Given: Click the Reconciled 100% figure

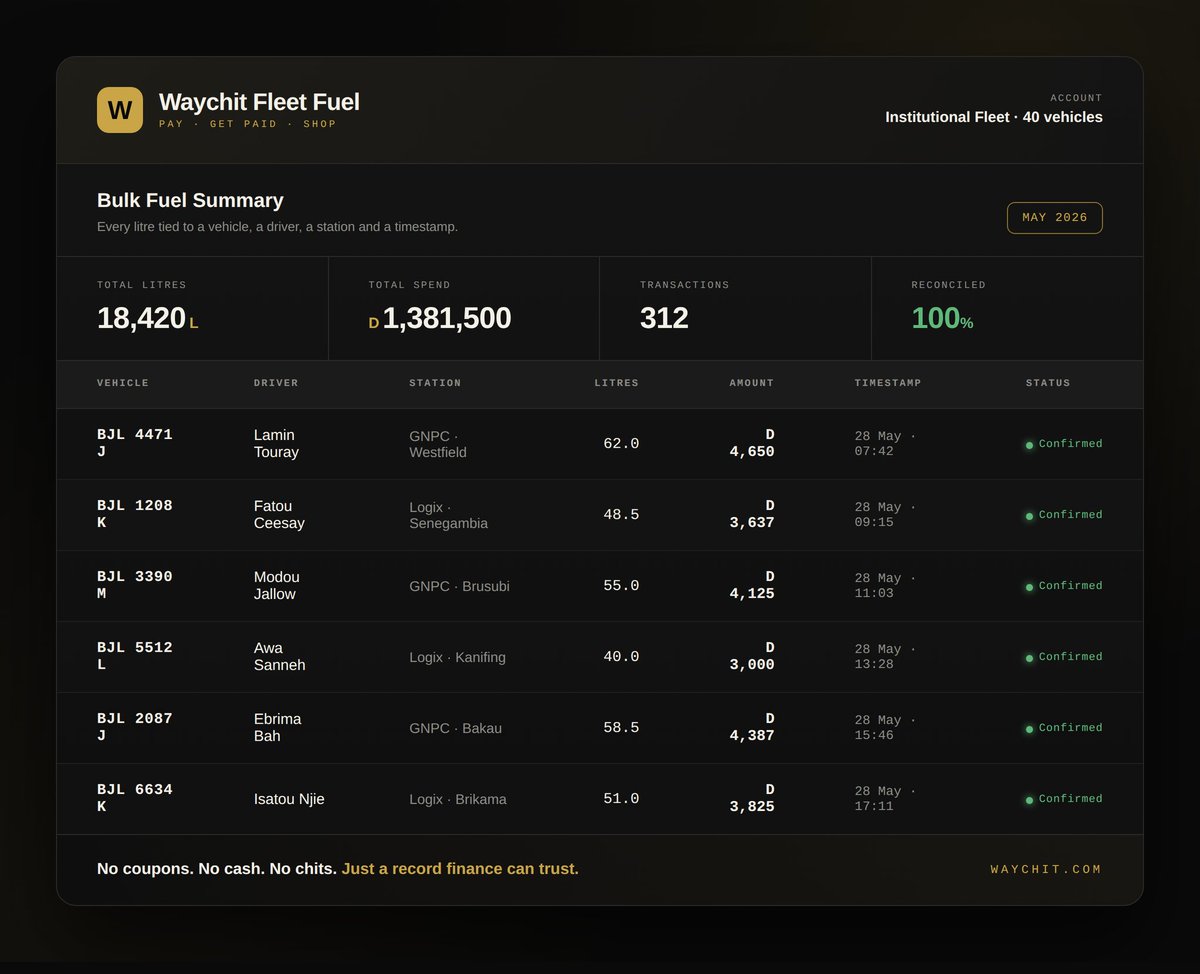Looking at the screenshot, I should (942, 318).
